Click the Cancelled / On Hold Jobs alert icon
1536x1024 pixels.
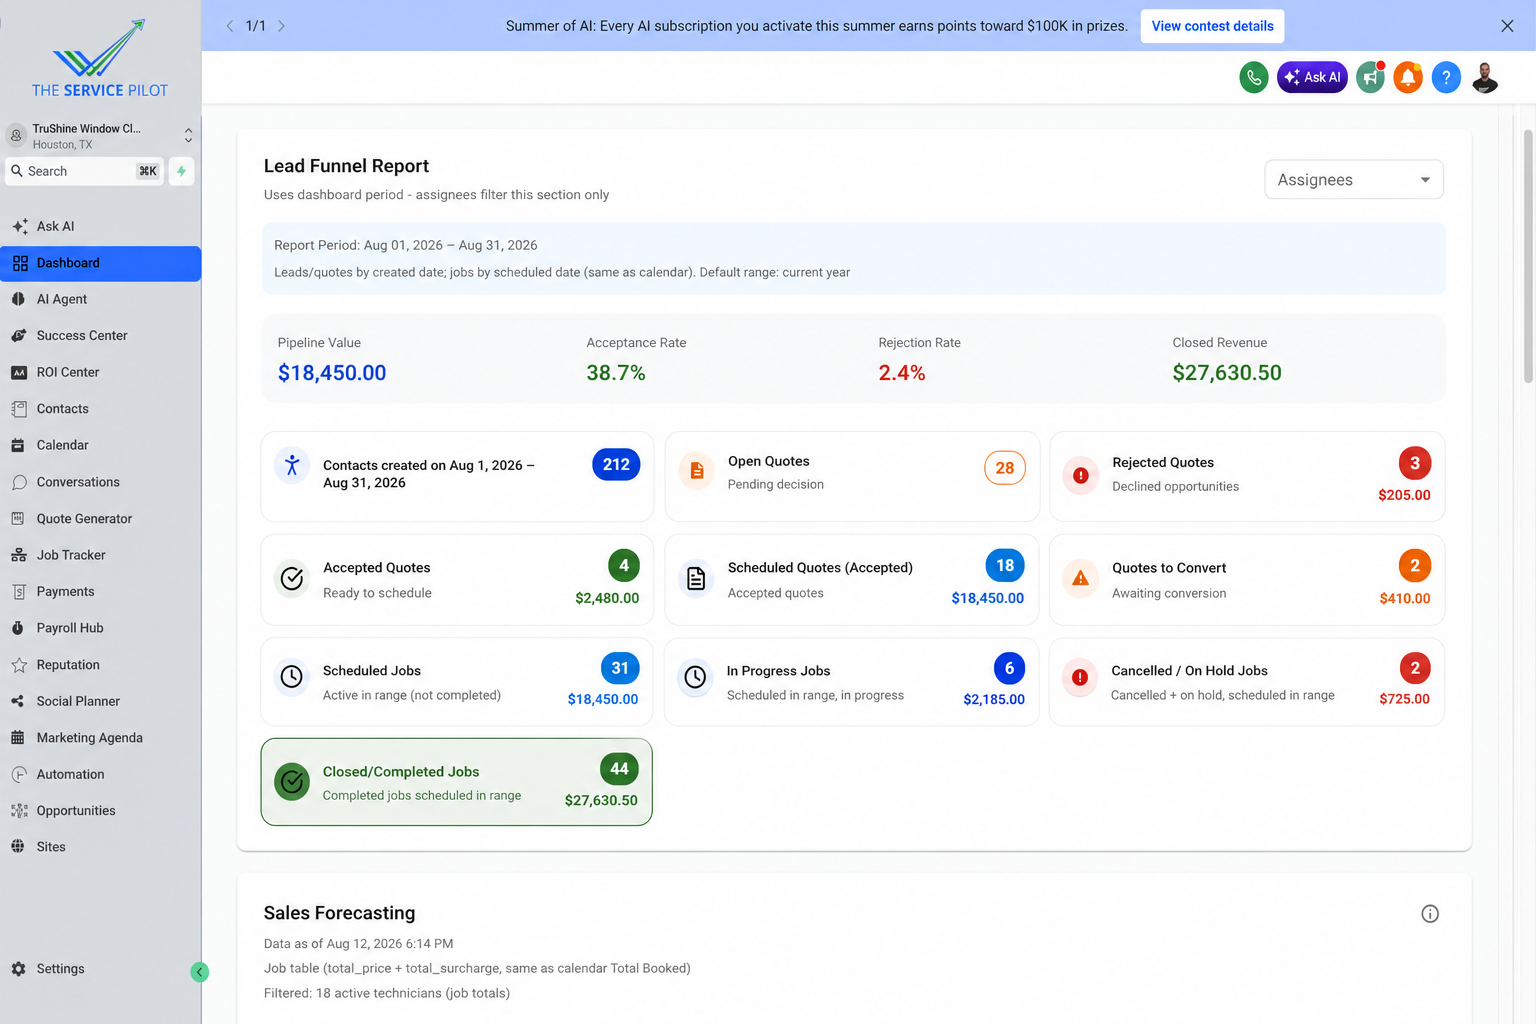(1080, 677)
